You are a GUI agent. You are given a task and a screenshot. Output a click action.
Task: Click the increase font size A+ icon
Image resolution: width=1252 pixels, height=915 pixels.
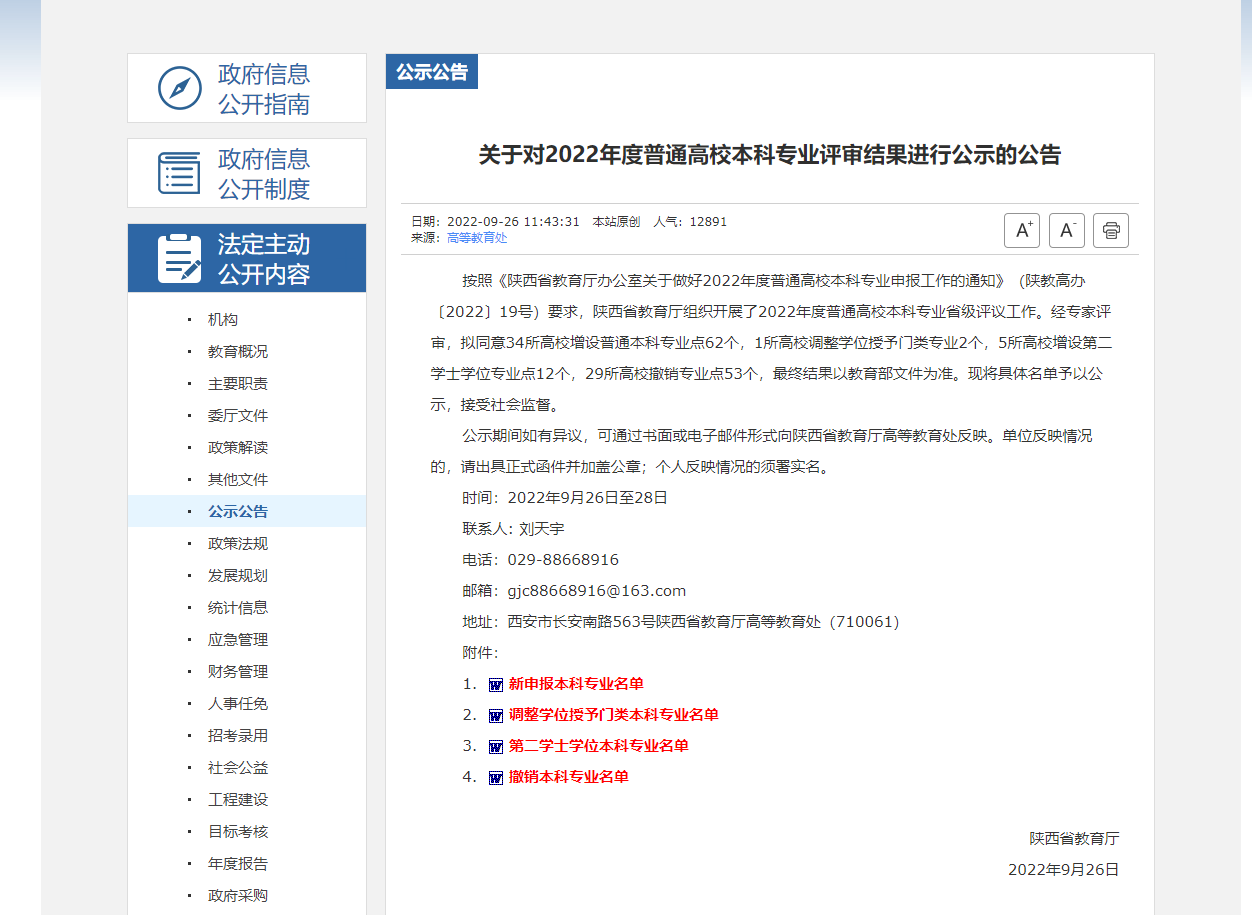(1022, 230)
